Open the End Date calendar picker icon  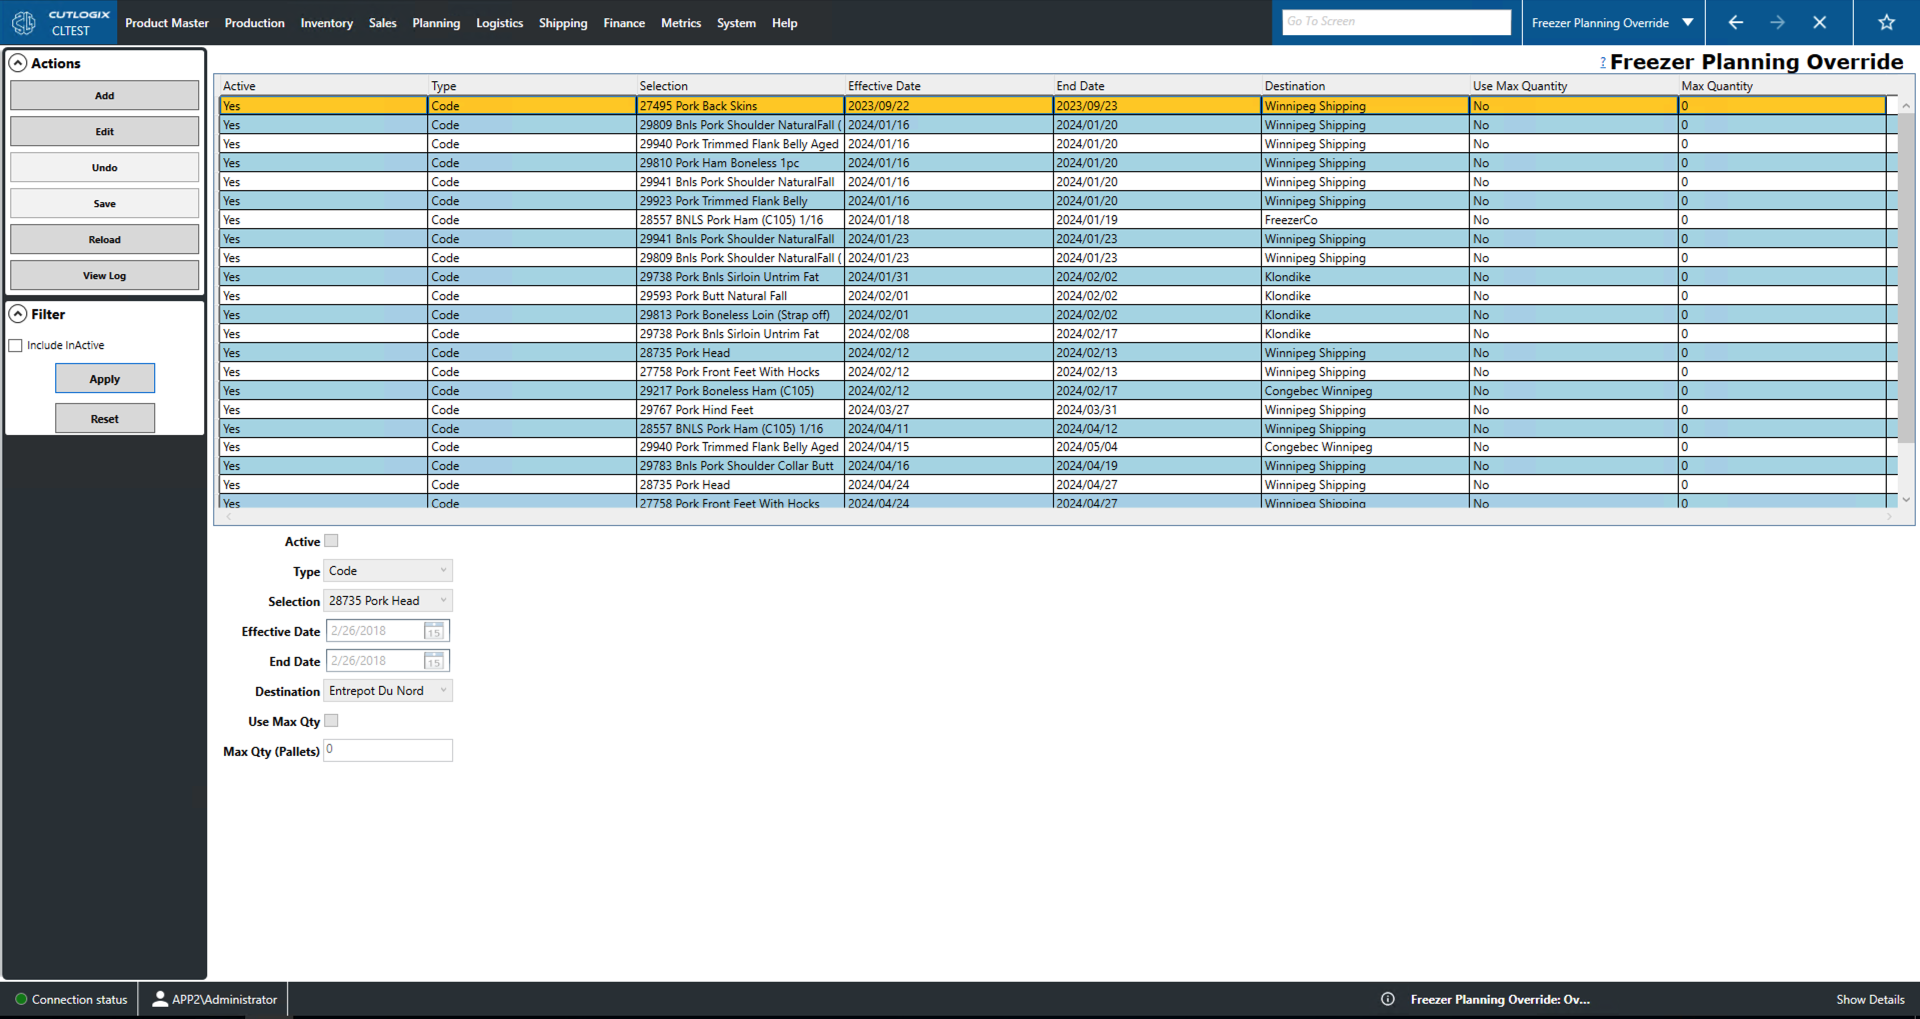434,661
